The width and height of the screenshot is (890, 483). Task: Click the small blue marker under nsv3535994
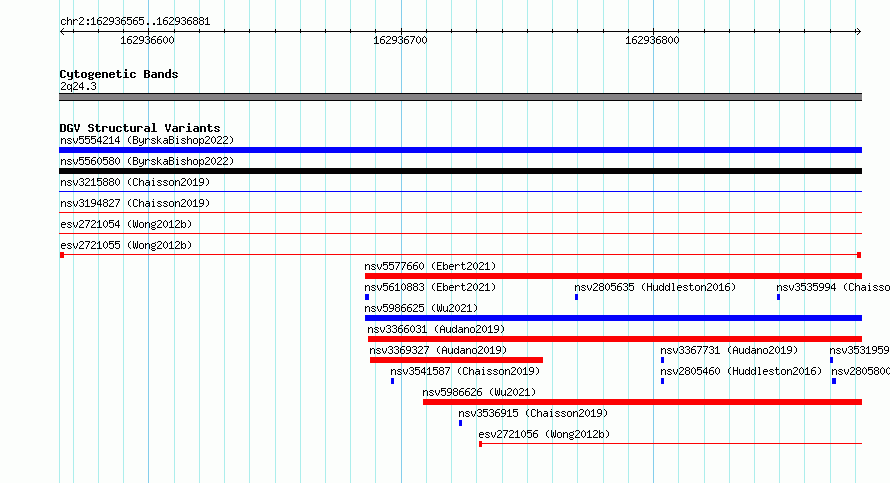pyautogui.click(x=779, y=297)
